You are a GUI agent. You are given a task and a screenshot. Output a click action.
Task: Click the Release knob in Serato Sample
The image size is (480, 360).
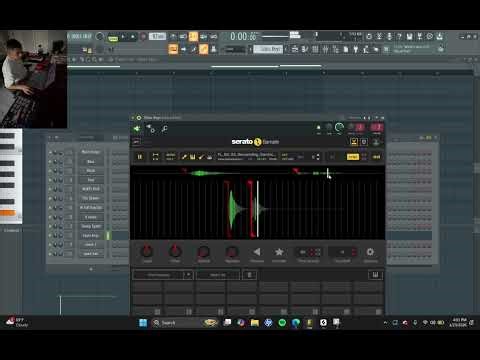232,252
